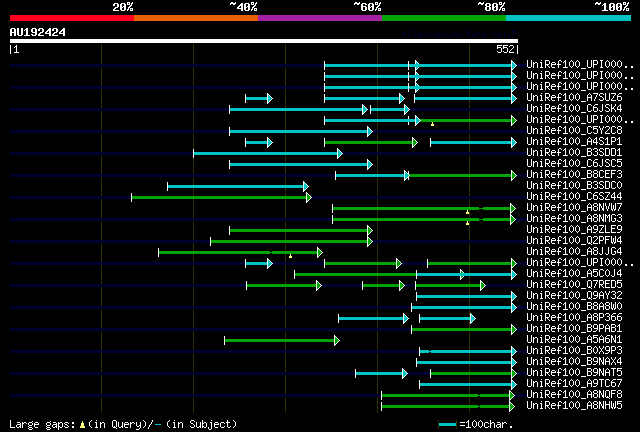
Task: Click the '(in Subject)' legend text
Action: click(202, 425)
